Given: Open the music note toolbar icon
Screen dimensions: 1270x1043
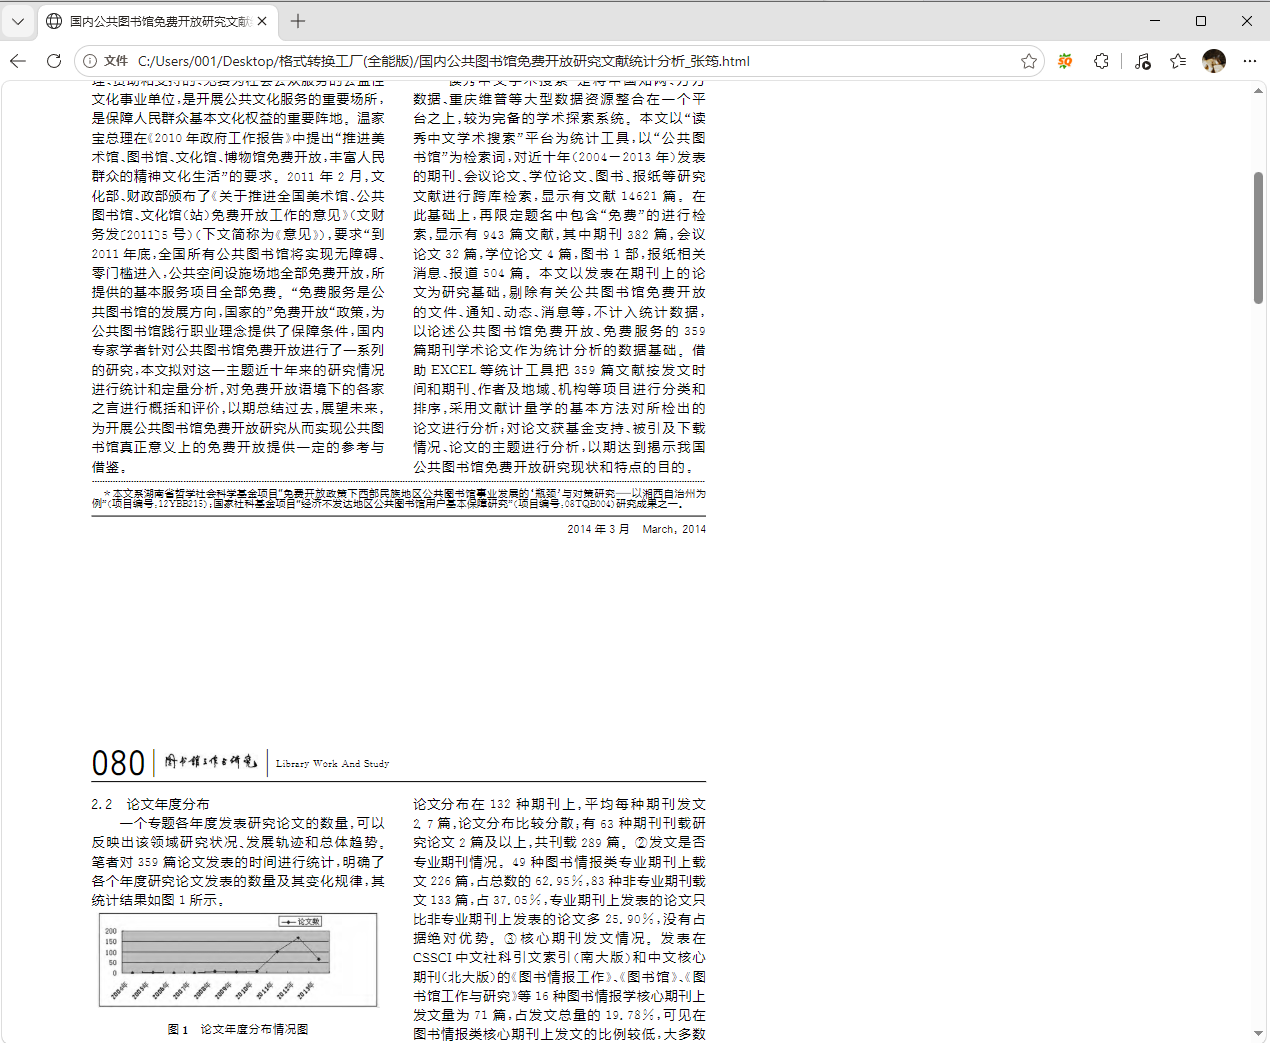Looking at the screenshot, I should (x=1143, y=61).
